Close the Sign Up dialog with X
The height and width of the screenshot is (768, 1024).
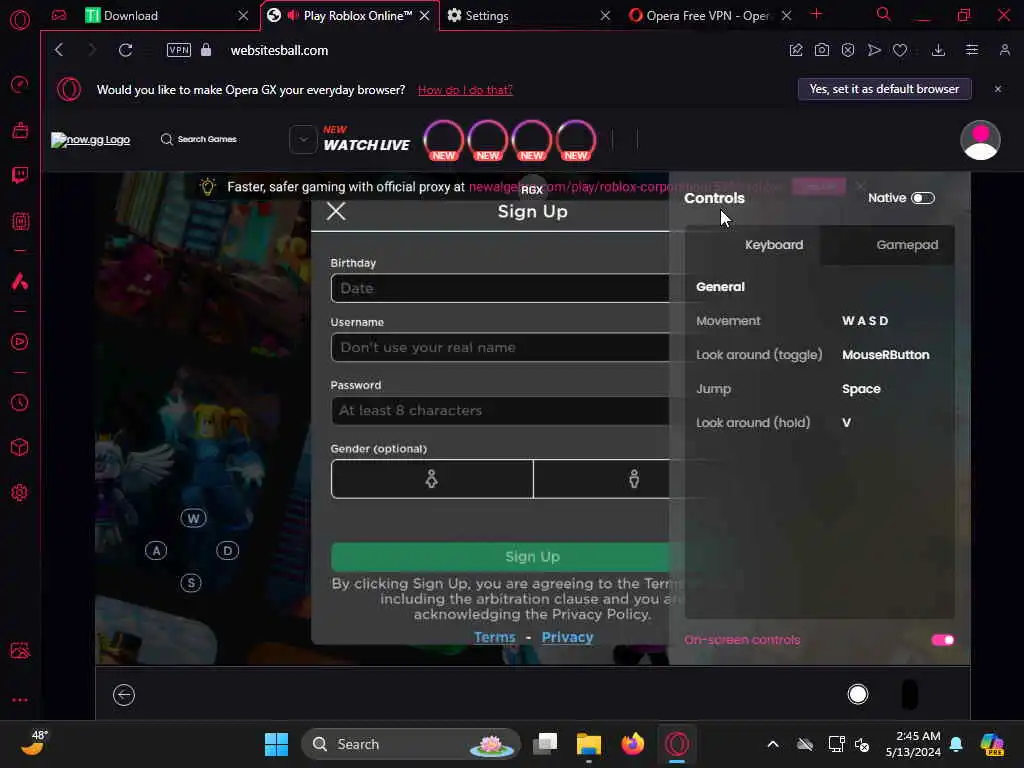336,211
